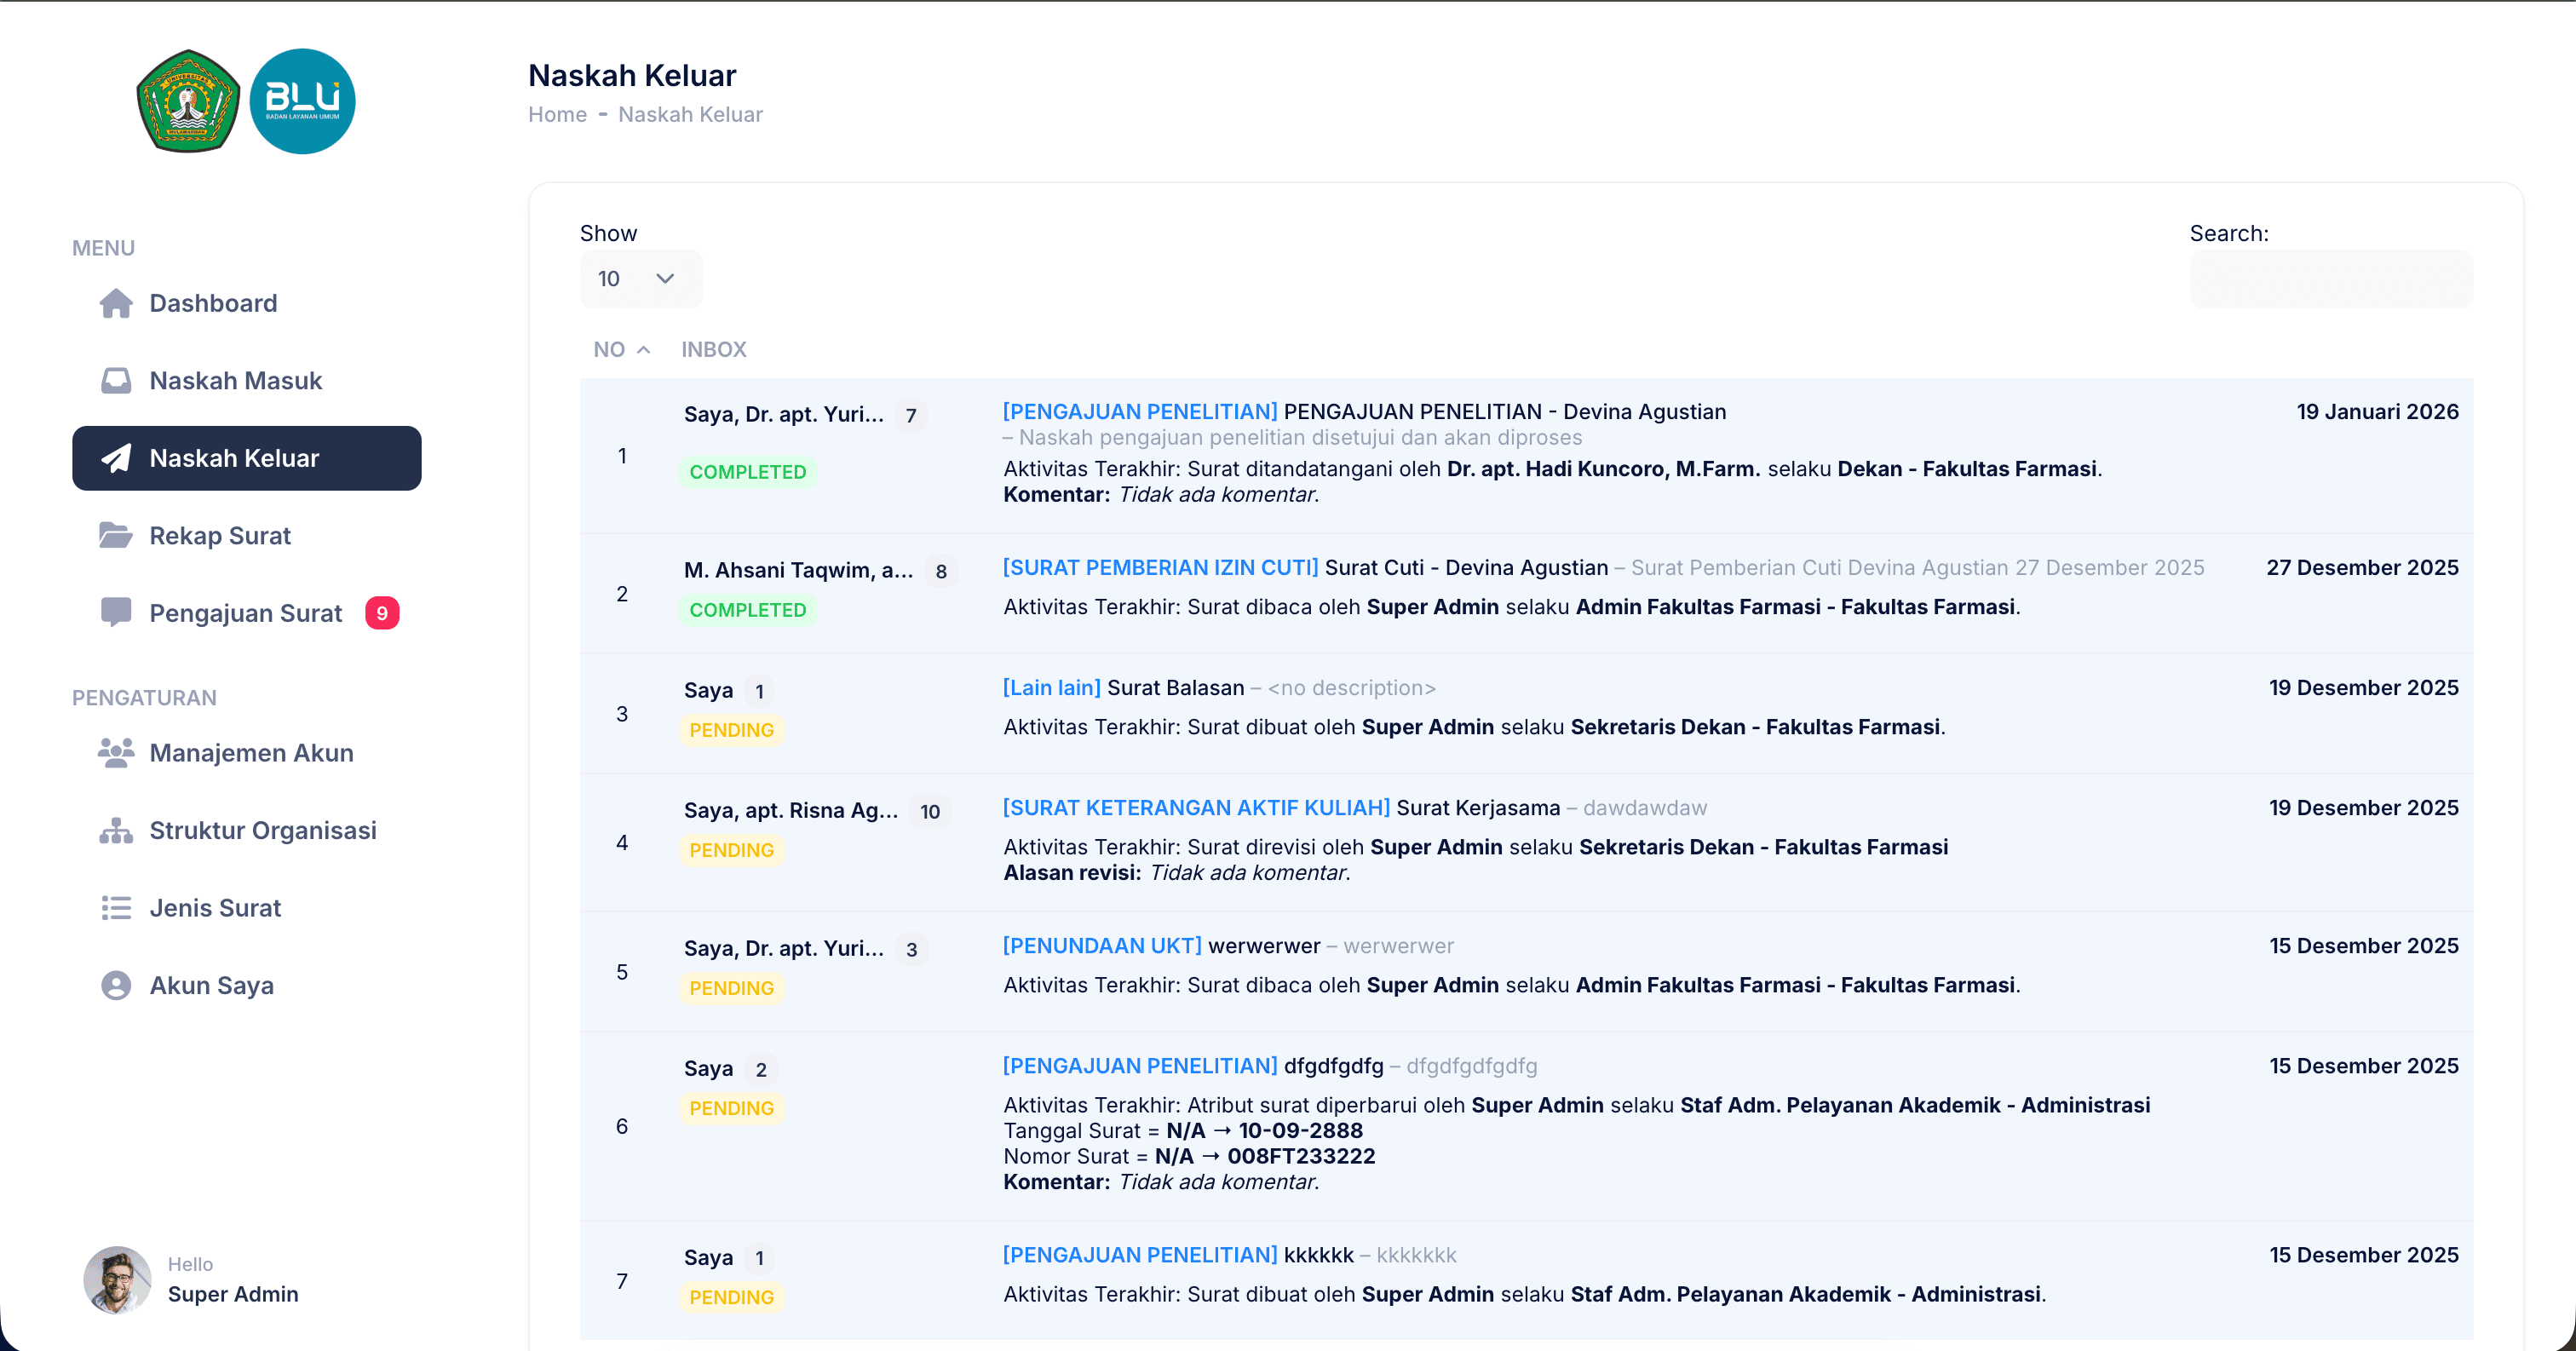Open the PENGAJUAN PENELITIAN Devina Agustian letter

[x=1364, y=412]
